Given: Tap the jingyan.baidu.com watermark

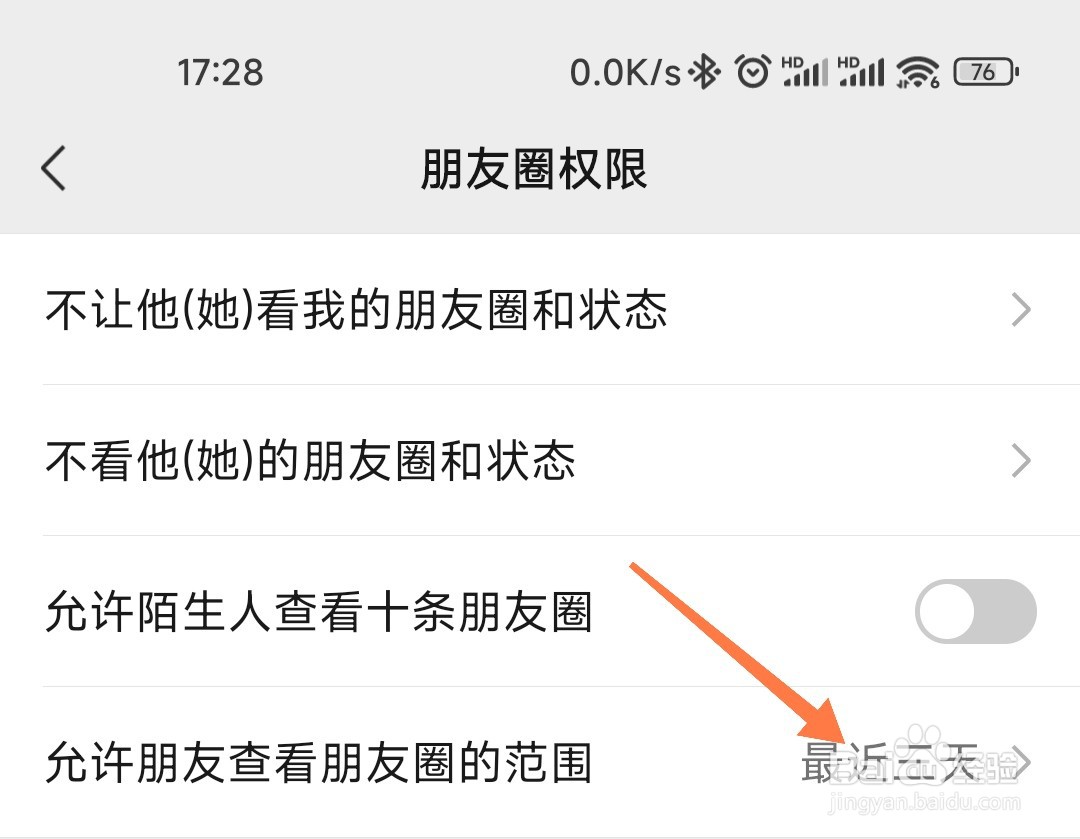Looking at the screenshot, I should pyautogui.click(x=924, y=802).
